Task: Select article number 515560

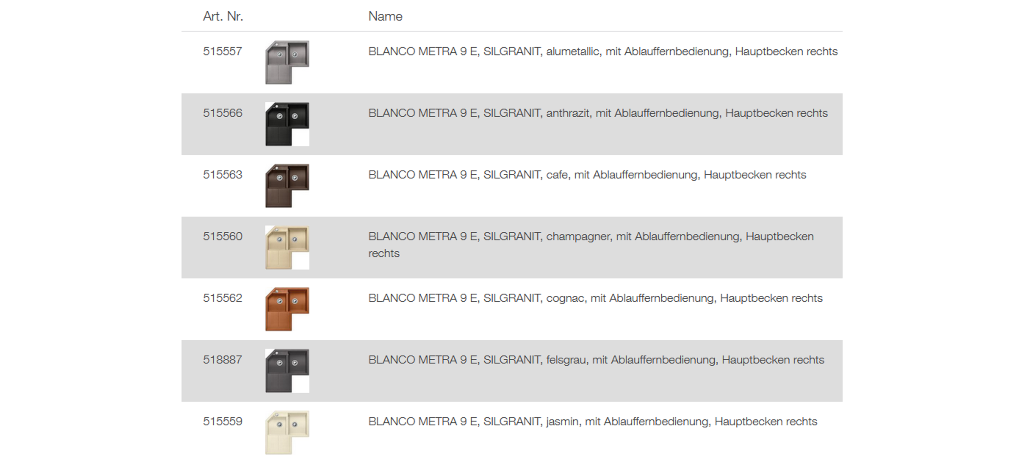Action: coord(223,236)
